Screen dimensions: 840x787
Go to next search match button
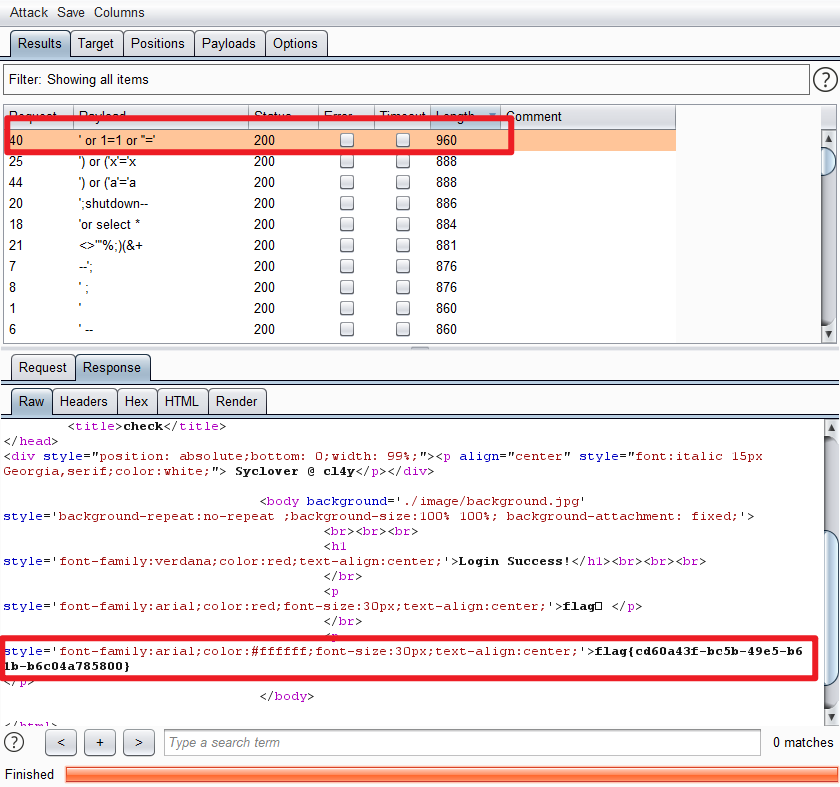tap(139, 743)
